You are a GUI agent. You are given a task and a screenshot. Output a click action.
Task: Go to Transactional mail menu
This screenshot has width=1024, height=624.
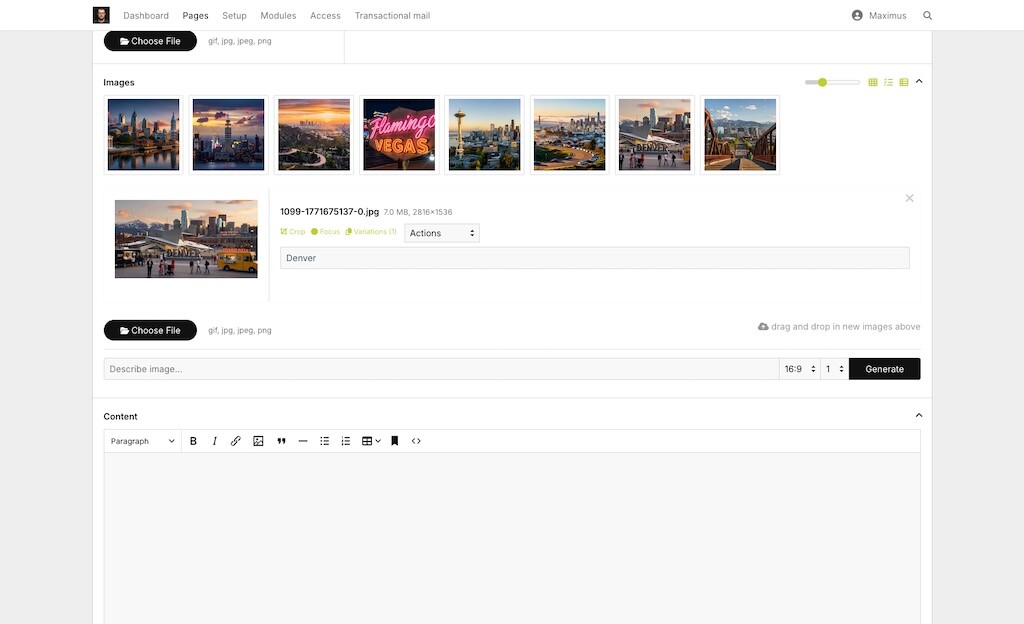392,16
